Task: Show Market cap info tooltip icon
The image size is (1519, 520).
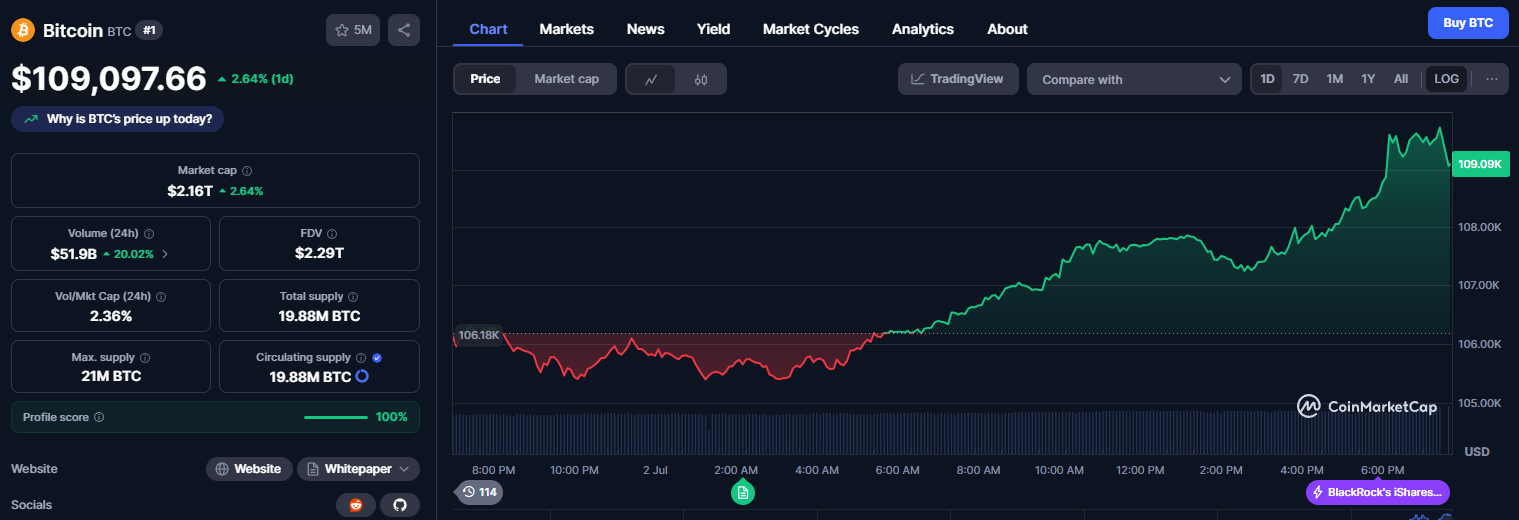Action: point(247,171)
